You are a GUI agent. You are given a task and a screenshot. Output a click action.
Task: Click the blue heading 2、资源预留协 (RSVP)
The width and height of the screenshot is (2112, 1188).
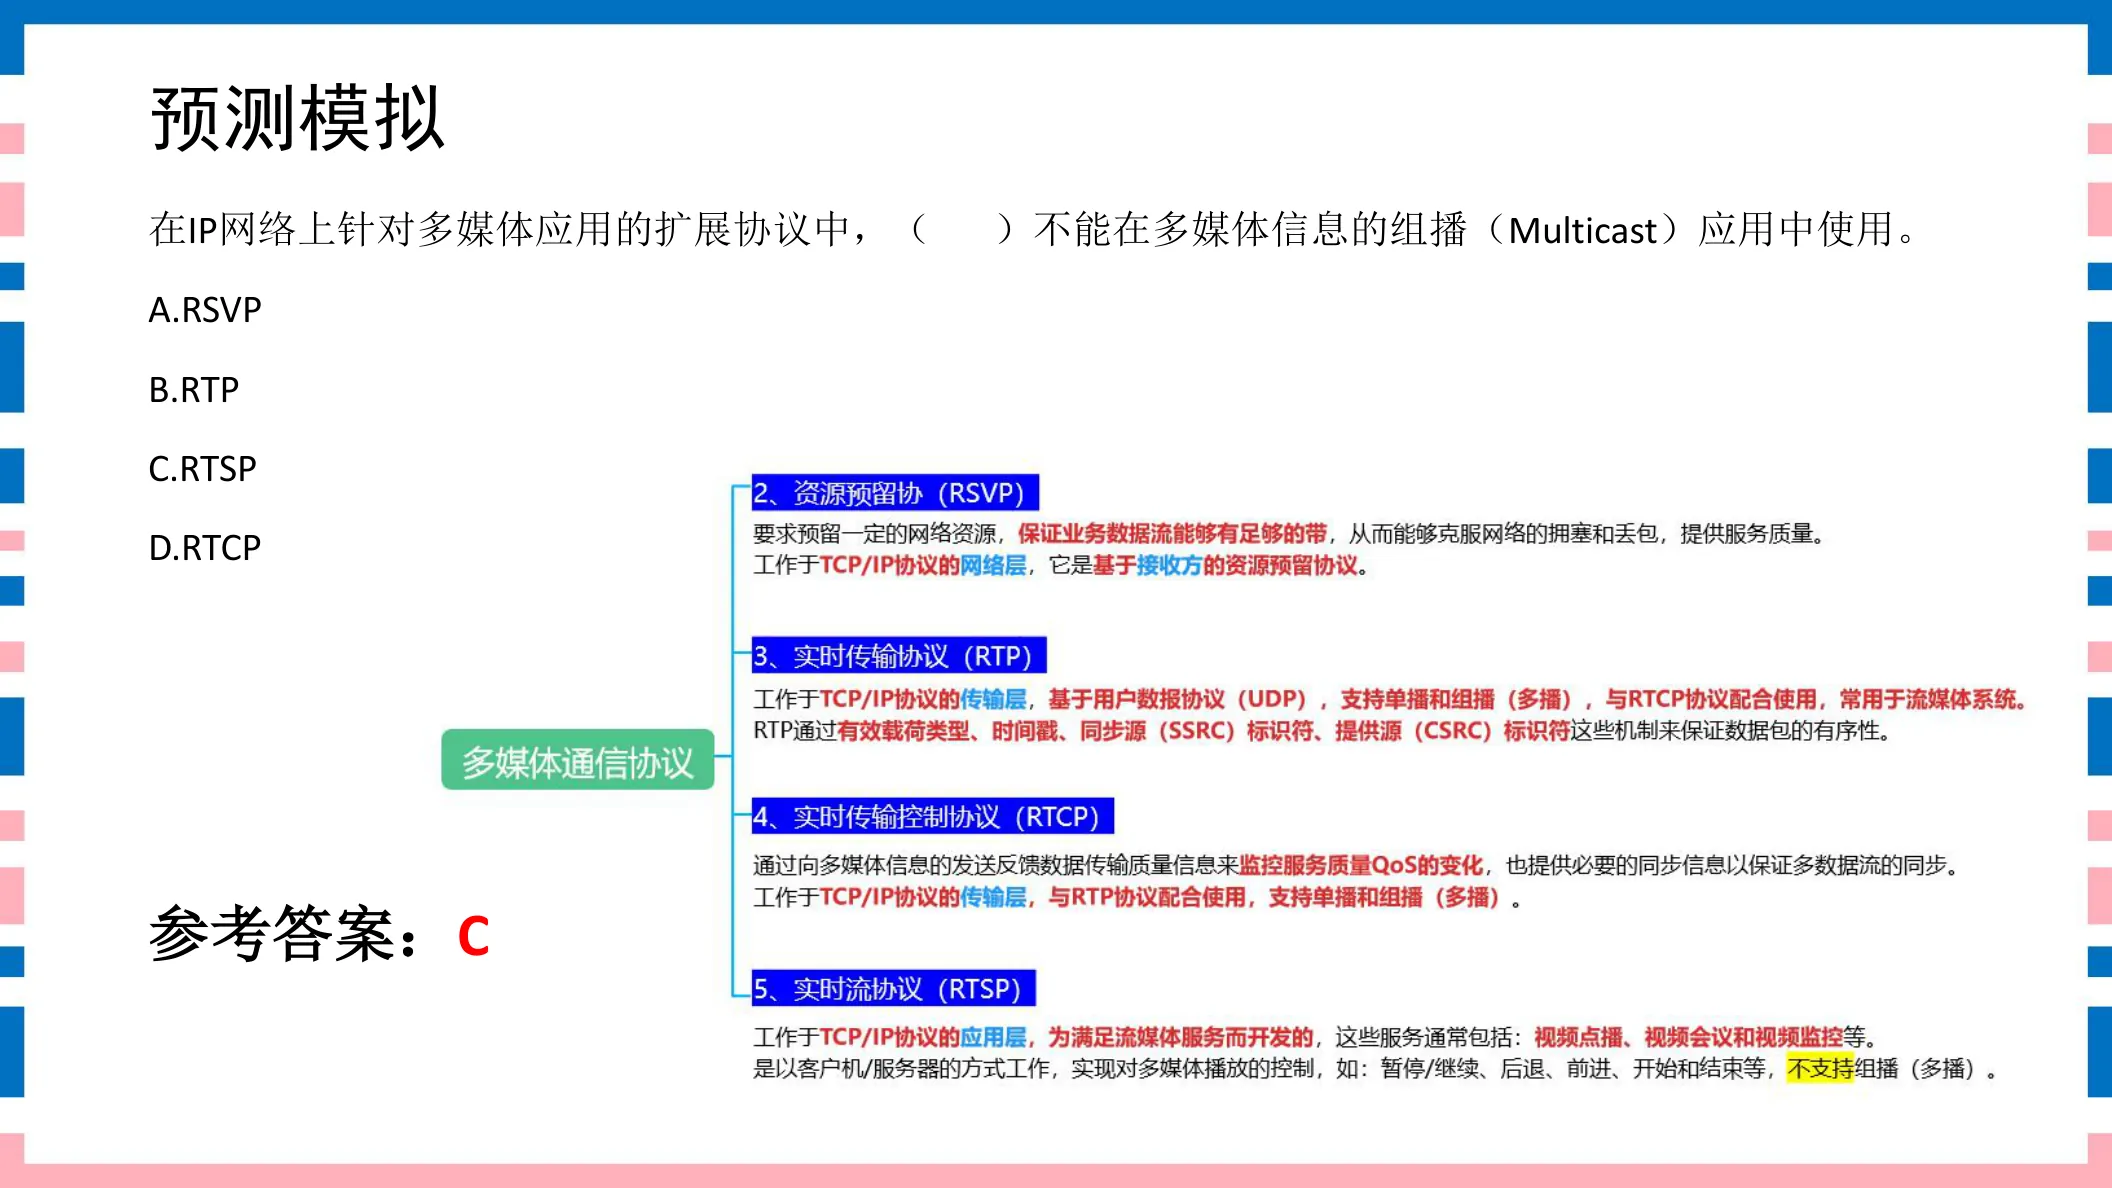point(895,493)
